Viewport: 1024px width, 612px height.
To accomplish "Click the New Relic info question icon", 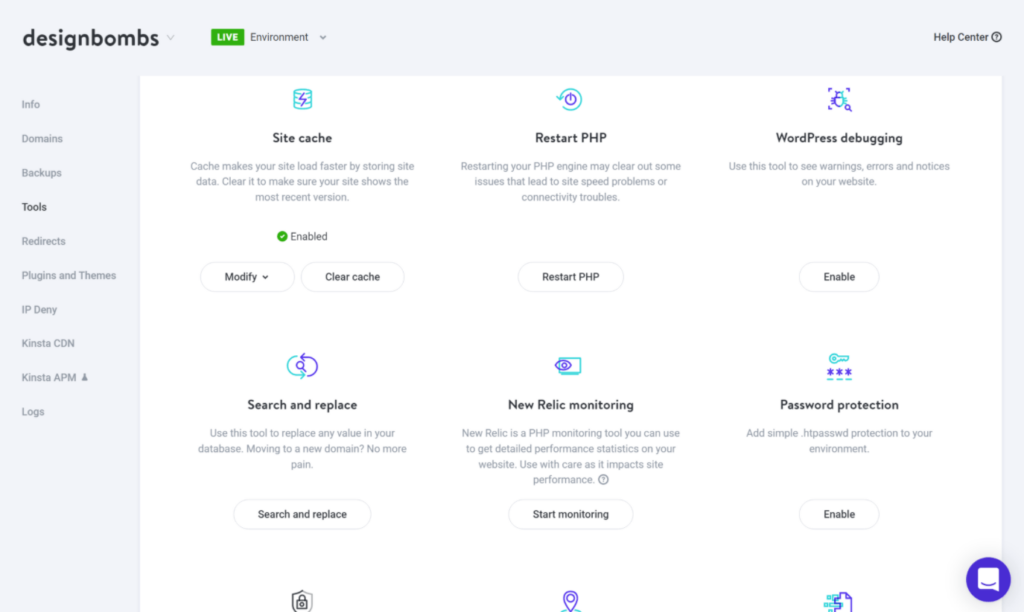I will coord(603,480).
